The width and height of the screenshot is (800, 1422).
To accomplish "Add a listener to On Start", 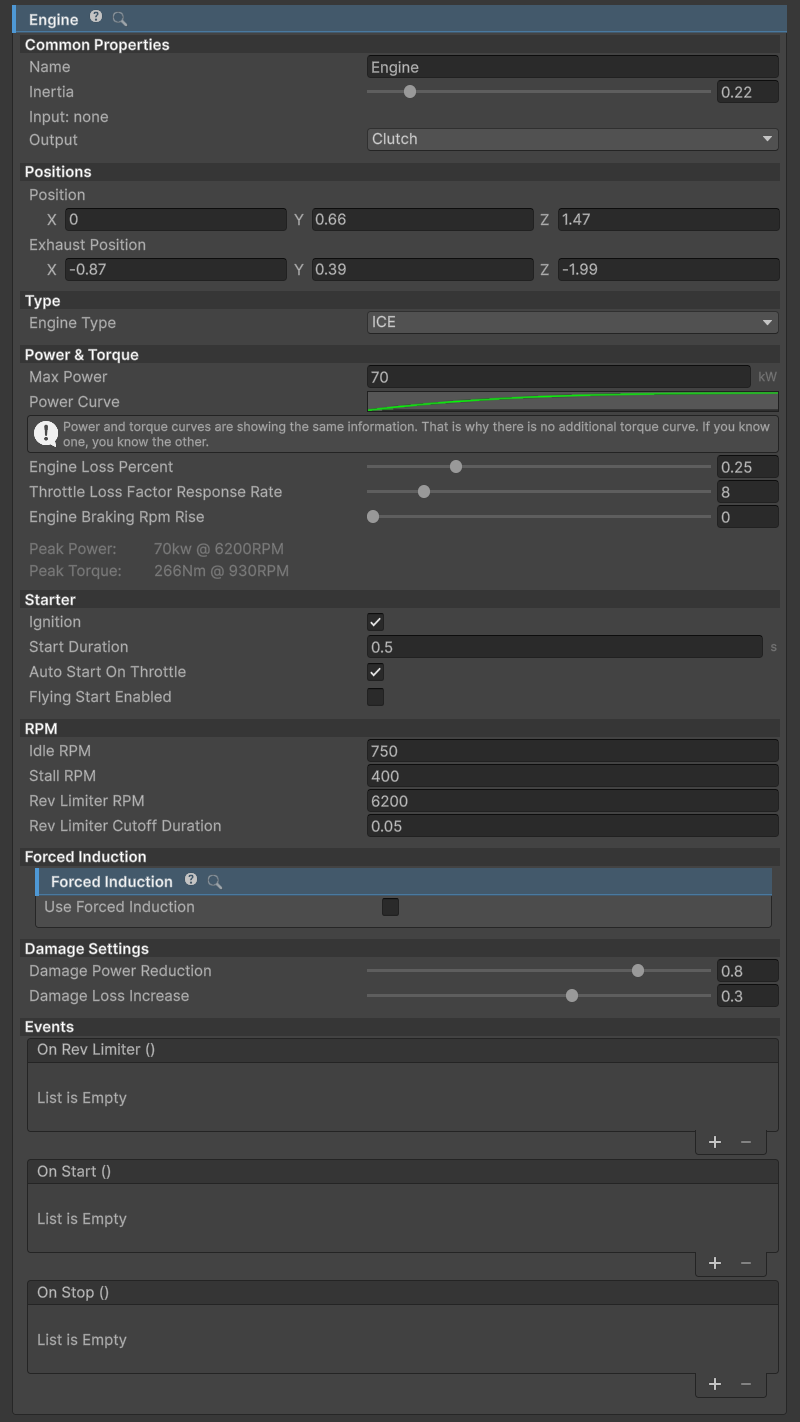I will coord(715,1263).
